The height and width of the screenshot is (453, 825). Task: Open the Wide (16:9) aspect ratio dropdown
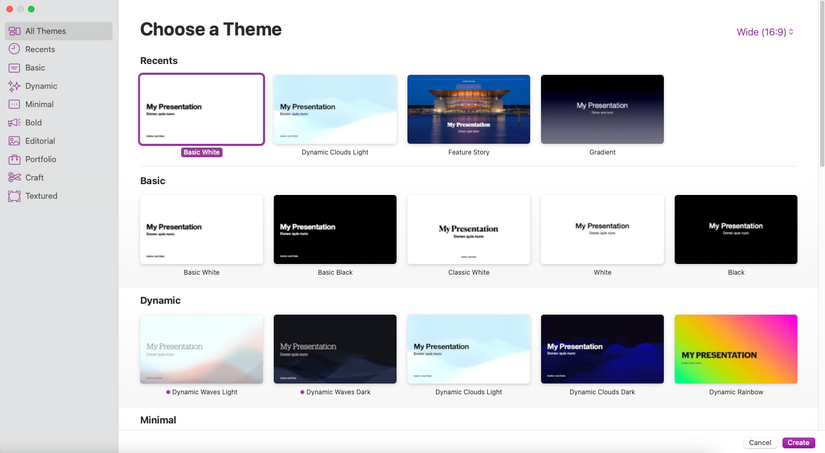click(x=765, y=32)
